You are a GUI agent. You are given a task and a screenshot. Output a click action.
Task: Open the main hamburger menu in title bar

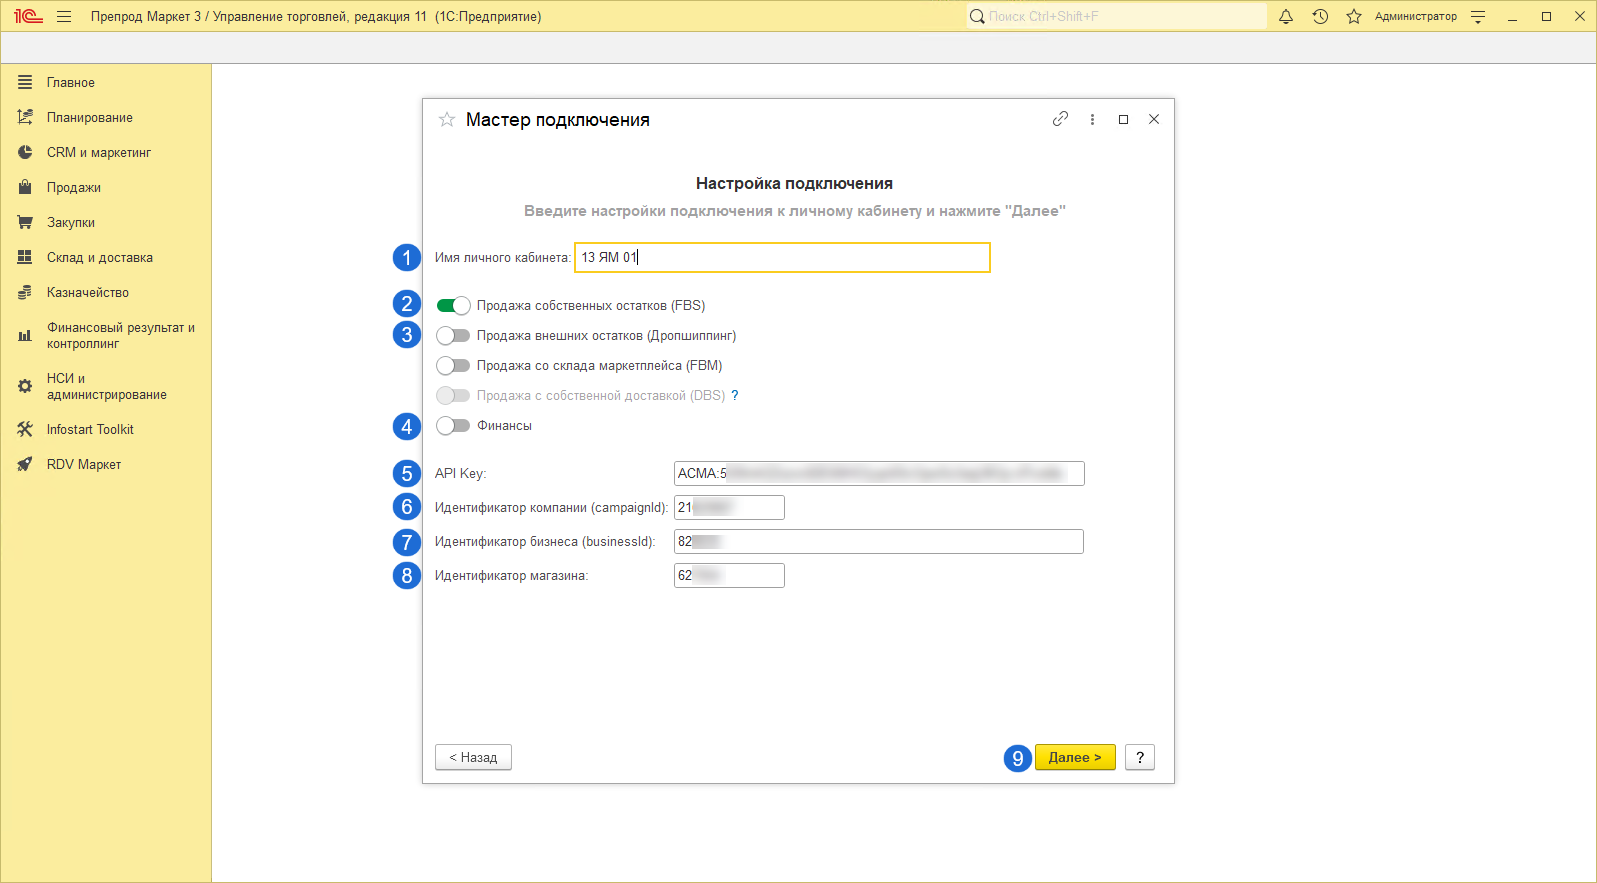pyautogui.click(x=64, y=16)
